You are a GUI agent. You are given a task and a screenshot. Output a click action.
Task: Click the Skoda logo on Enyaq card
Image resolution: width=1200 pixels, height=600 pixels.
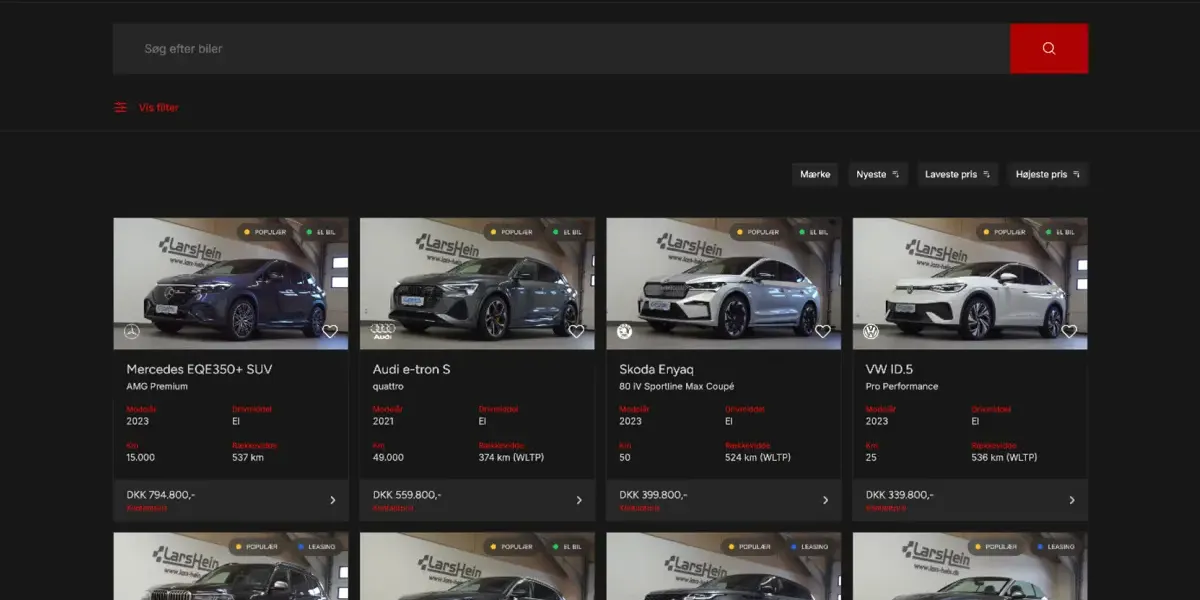click(624, 331)
